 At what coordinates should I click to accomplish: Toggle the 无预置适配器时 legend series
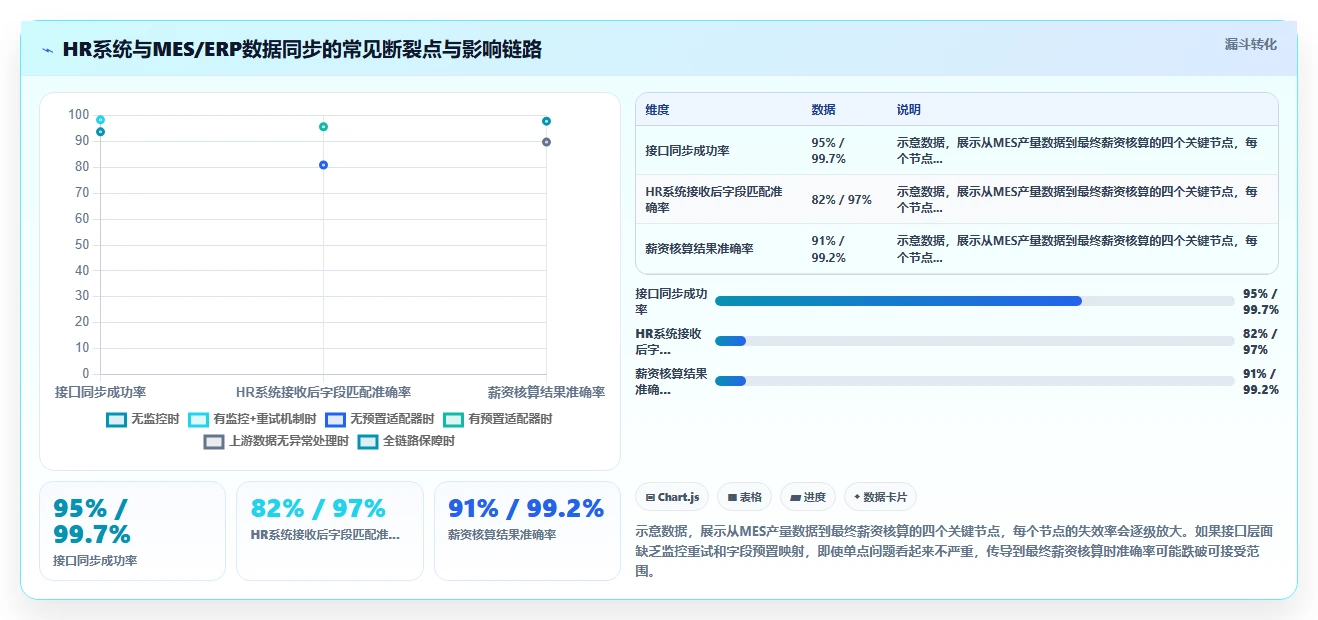379,419
